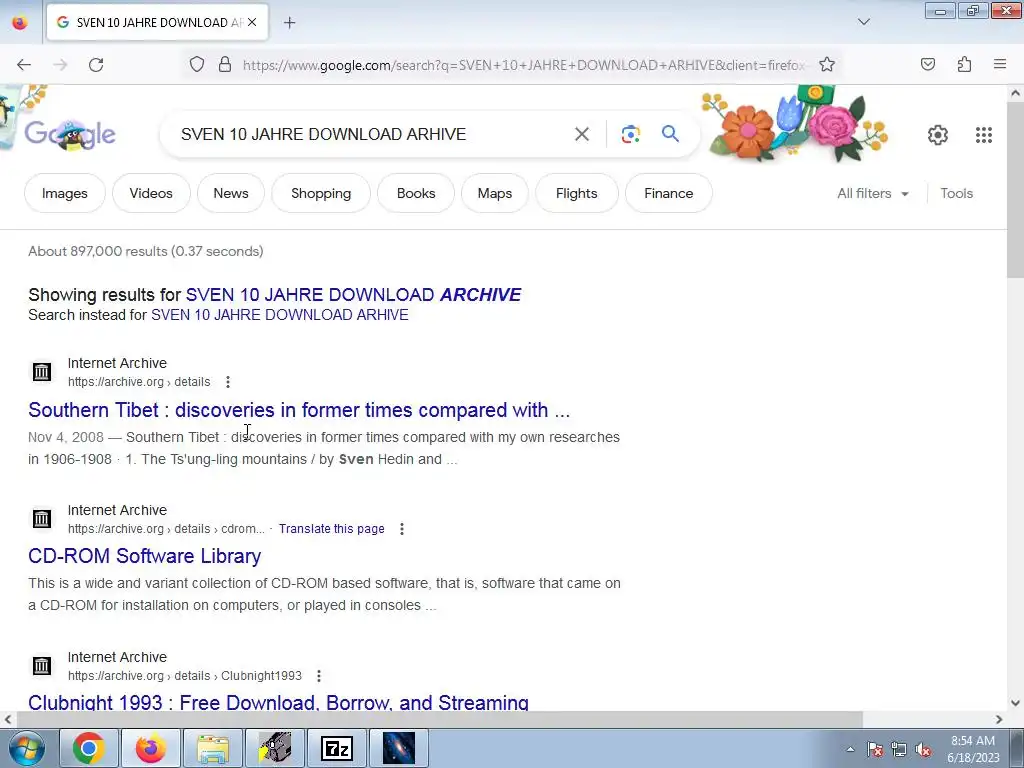
Task: Close the SVEN 10 JAHRE tab
Action: tap(252, 22)
